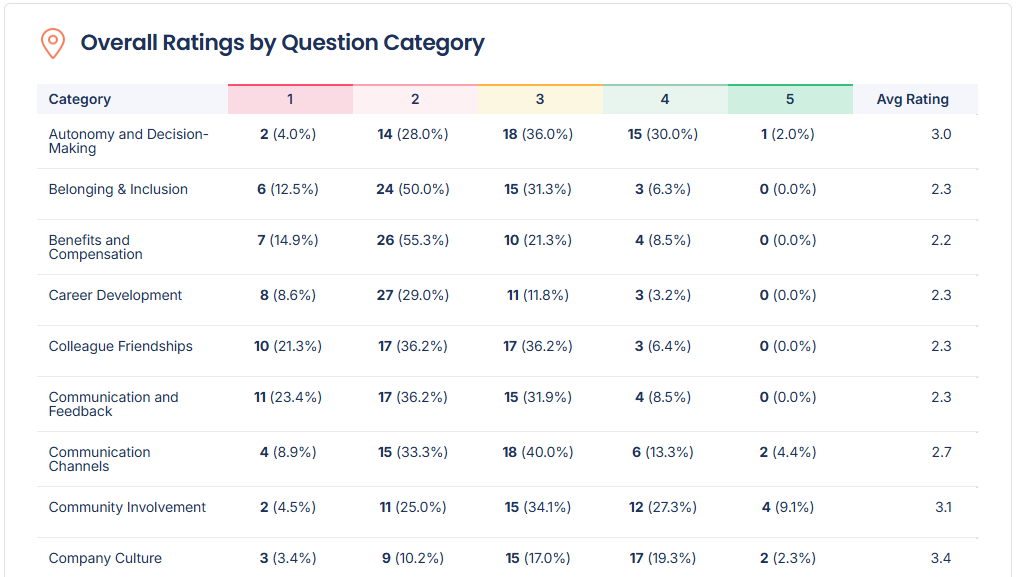This screenshot has width=1016, height=577.
Task: Click the "Overall Ratings by Question Category" heading
Action: 282,43
